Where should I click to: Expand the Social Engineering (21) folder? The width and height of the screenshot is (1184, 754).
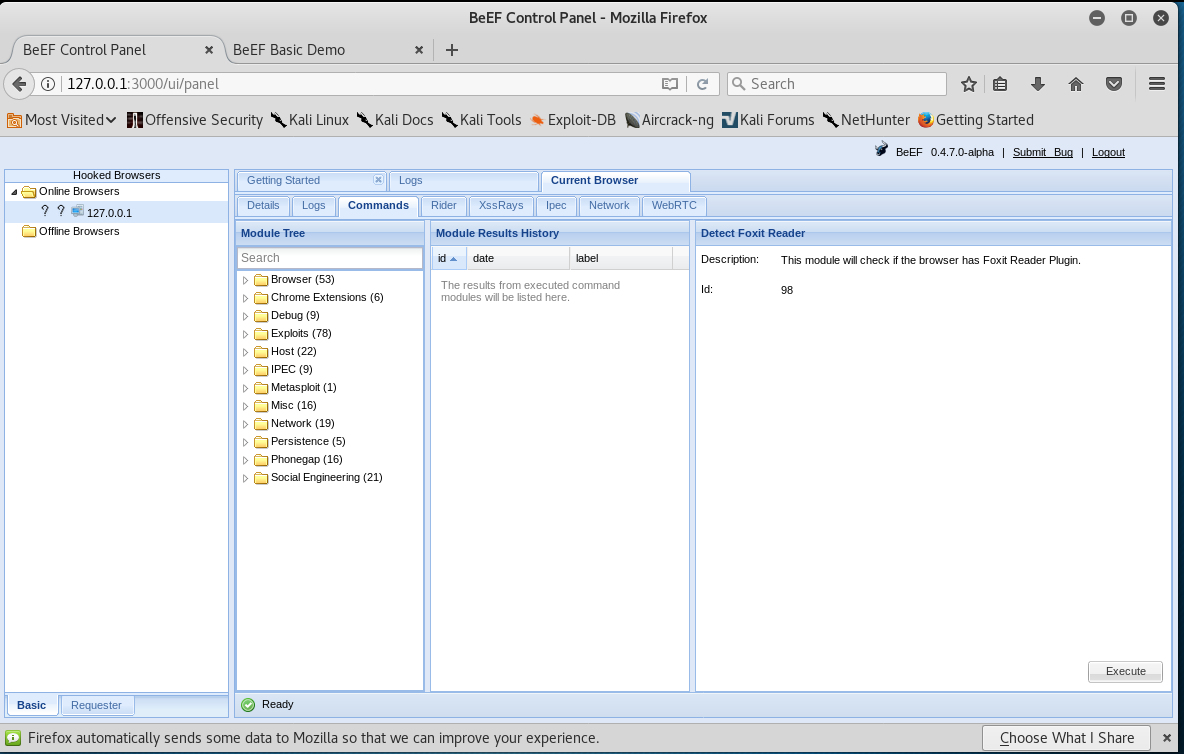pyautogui.click(x=245, y=478)
